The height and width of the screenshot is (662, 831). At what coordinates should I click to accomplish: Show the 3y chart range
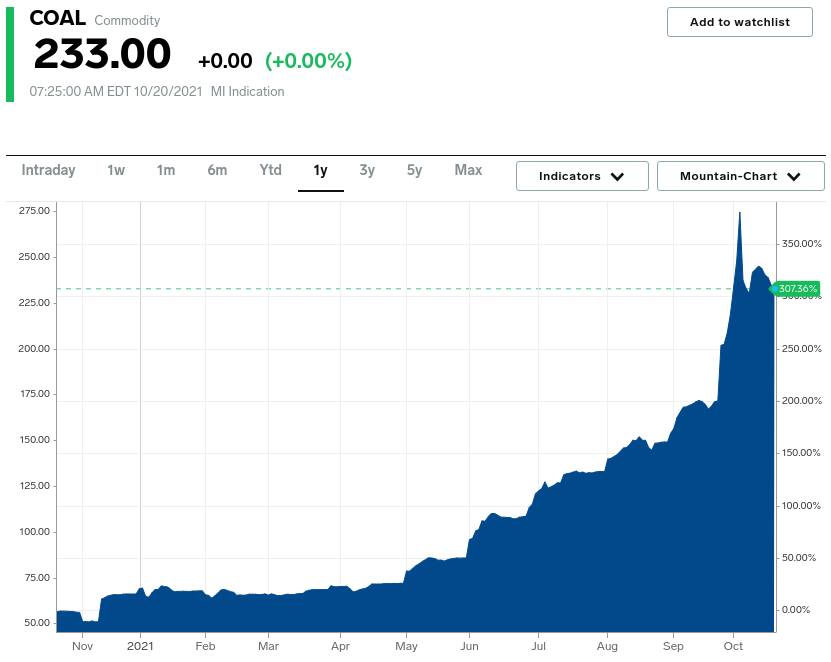pyautogui.click(x=367, y=170)
